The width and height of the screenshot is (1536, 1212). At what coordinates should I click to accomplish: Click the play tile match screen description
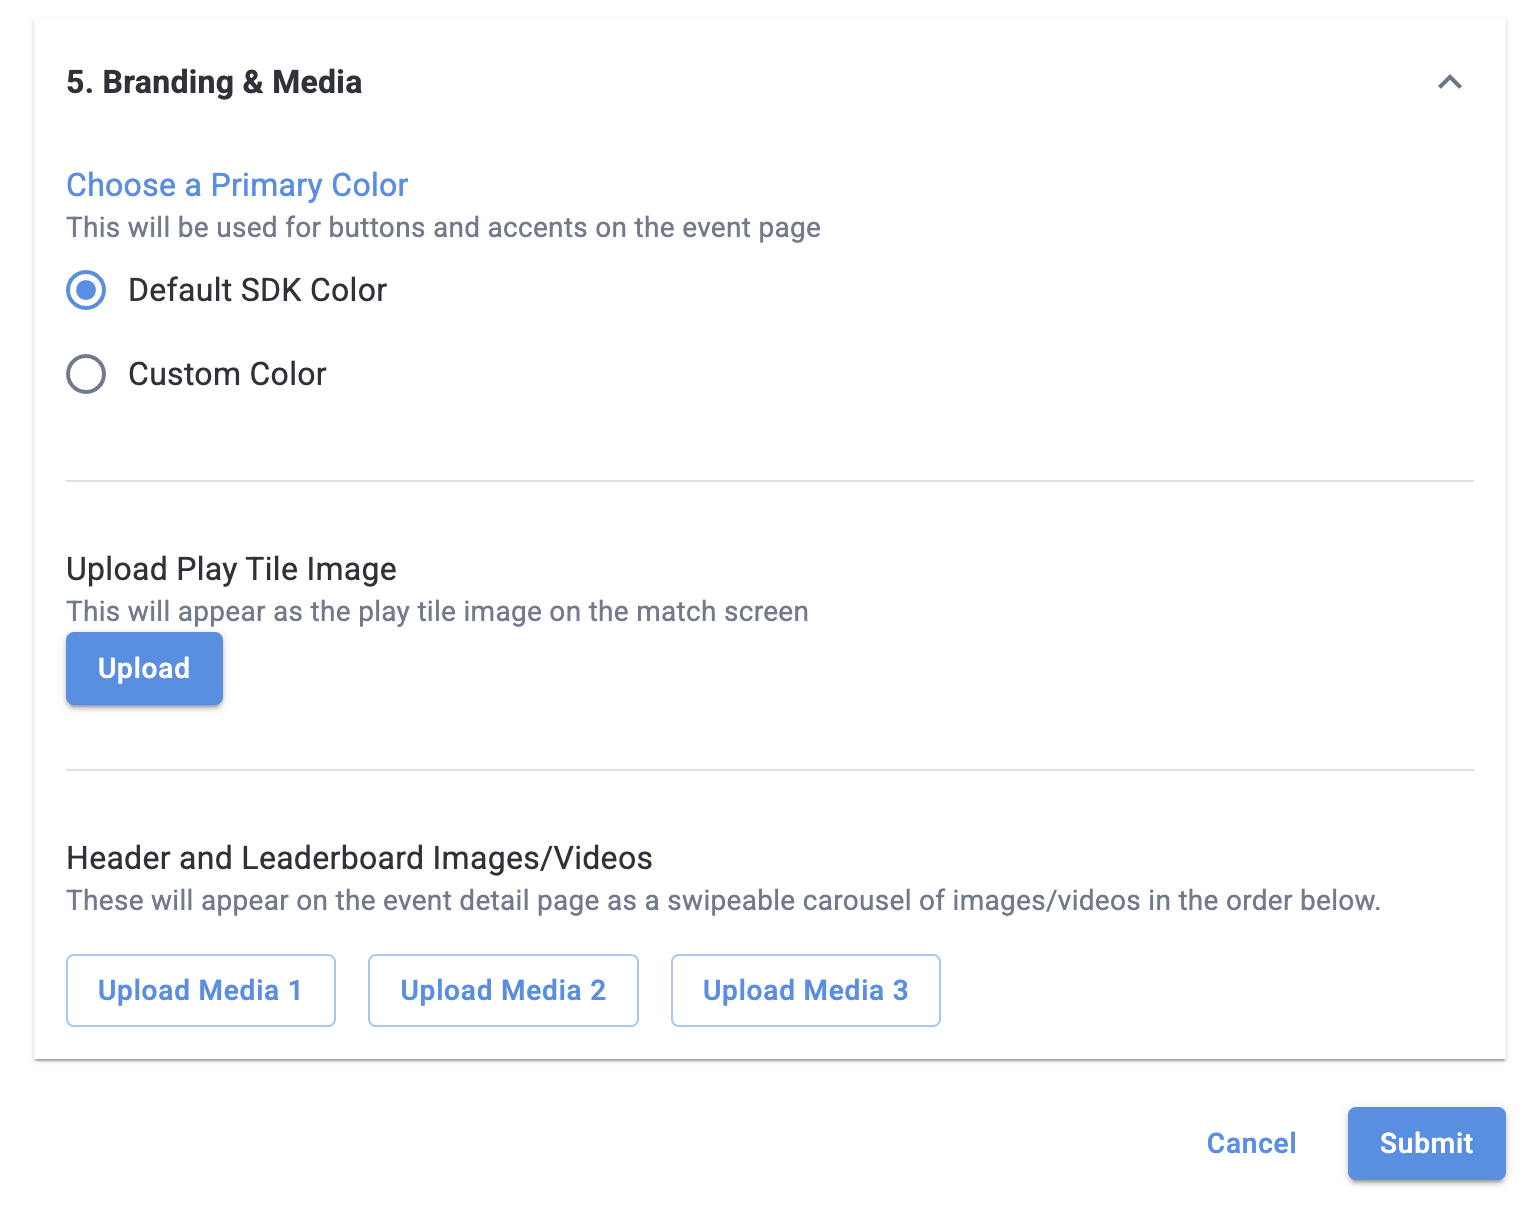point(437,612)
